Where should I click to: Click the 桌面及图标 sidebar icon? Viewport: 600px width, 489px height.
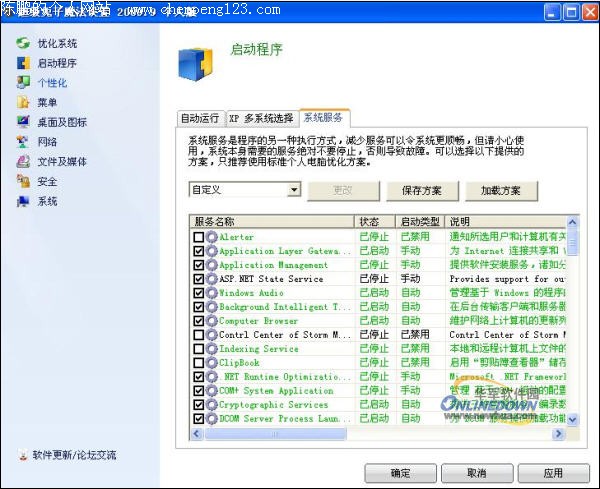pyautogui.click(x=23, y=122)
